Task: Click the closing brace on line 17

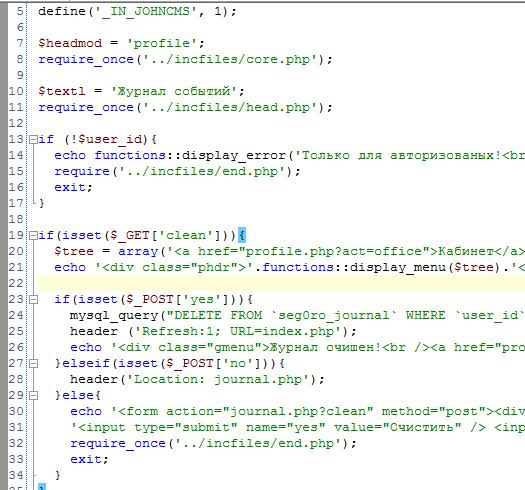Action: pos(42,203)
